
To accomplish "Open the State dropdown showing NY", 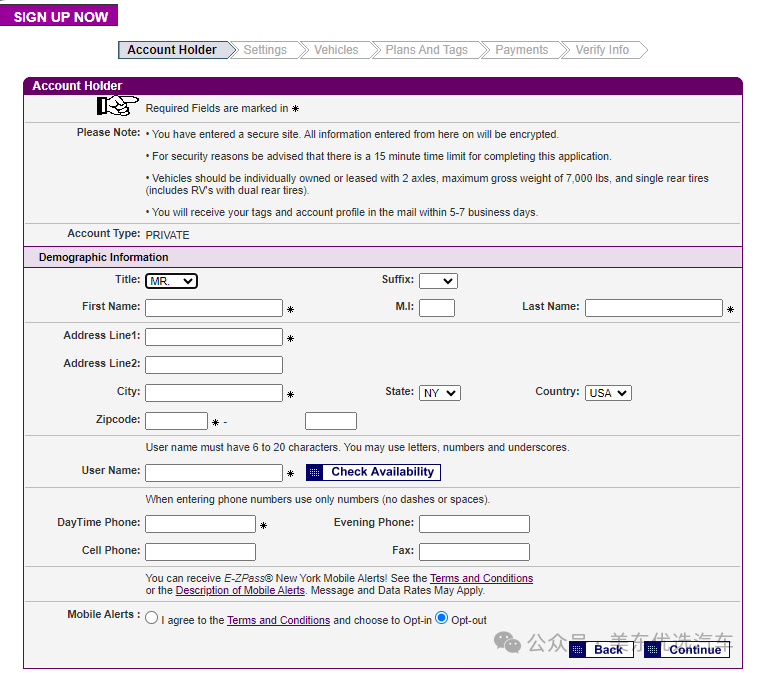I will point(439,393).
